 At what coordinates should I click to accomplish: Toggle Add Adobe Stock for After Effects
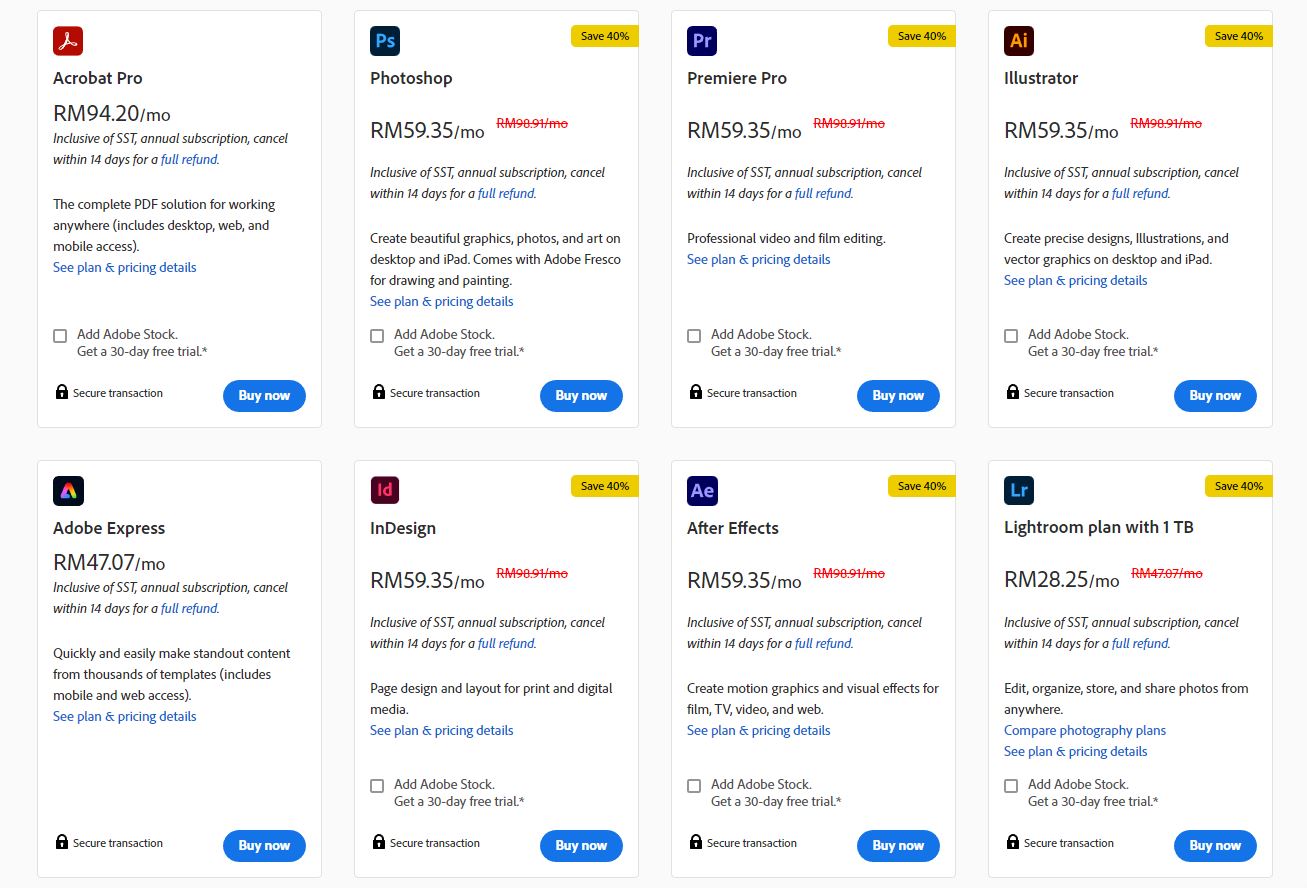pyautogui.click(x=694, y=786)
